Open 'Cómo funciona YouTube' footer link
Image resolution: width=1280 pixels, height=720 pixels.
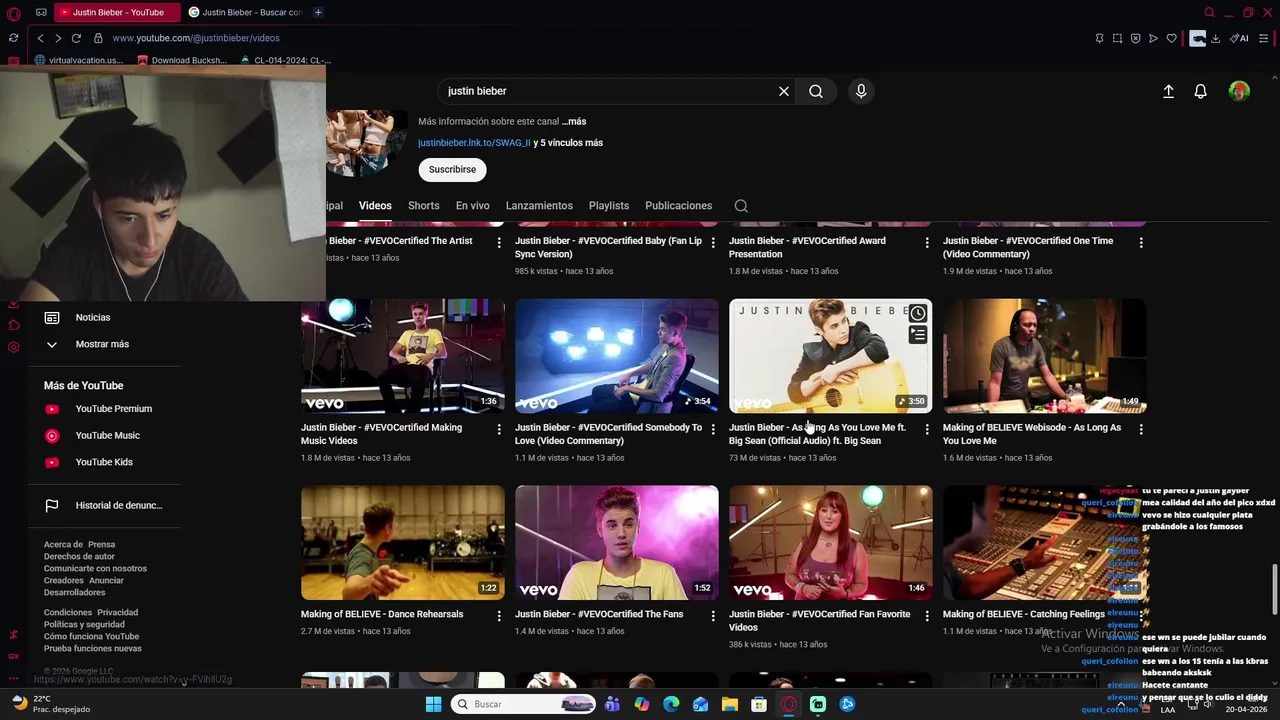(x=92, y=637)
